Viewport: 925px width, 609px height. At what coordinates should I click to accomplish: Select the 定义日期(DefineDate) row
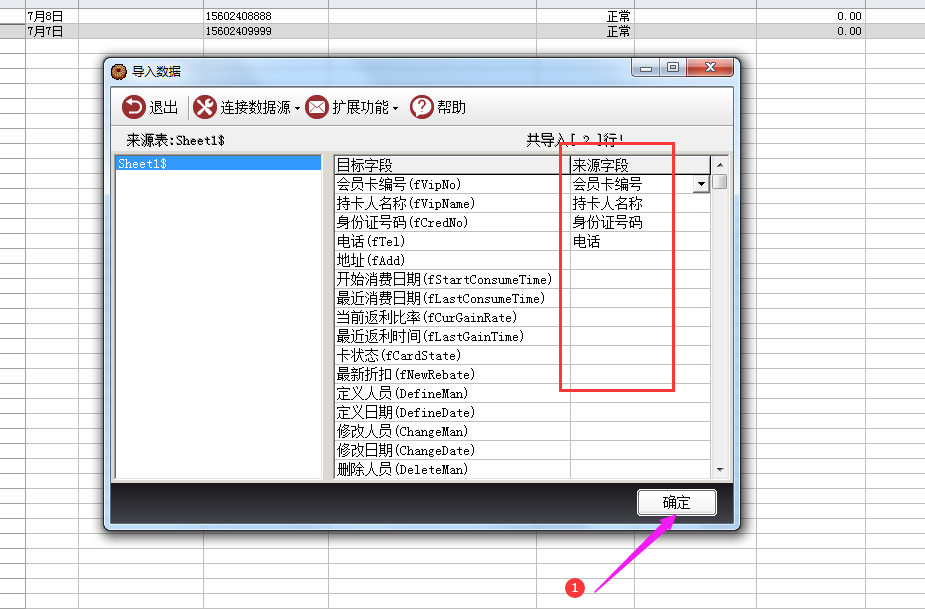coord(452,412)
